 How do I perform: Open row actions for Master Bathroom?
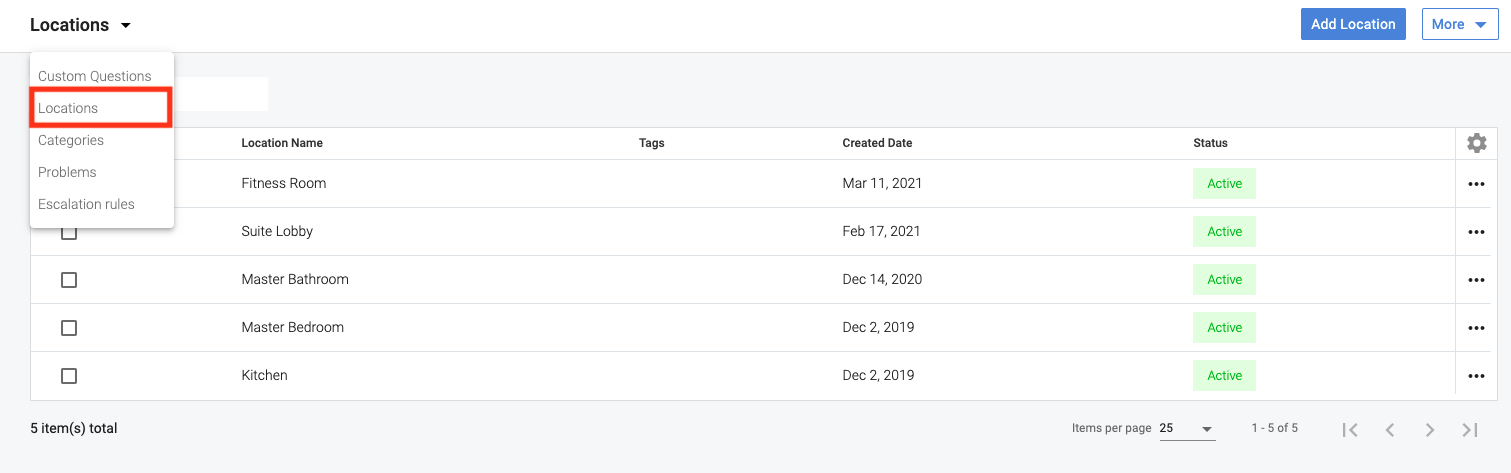tap(1476, 280)
